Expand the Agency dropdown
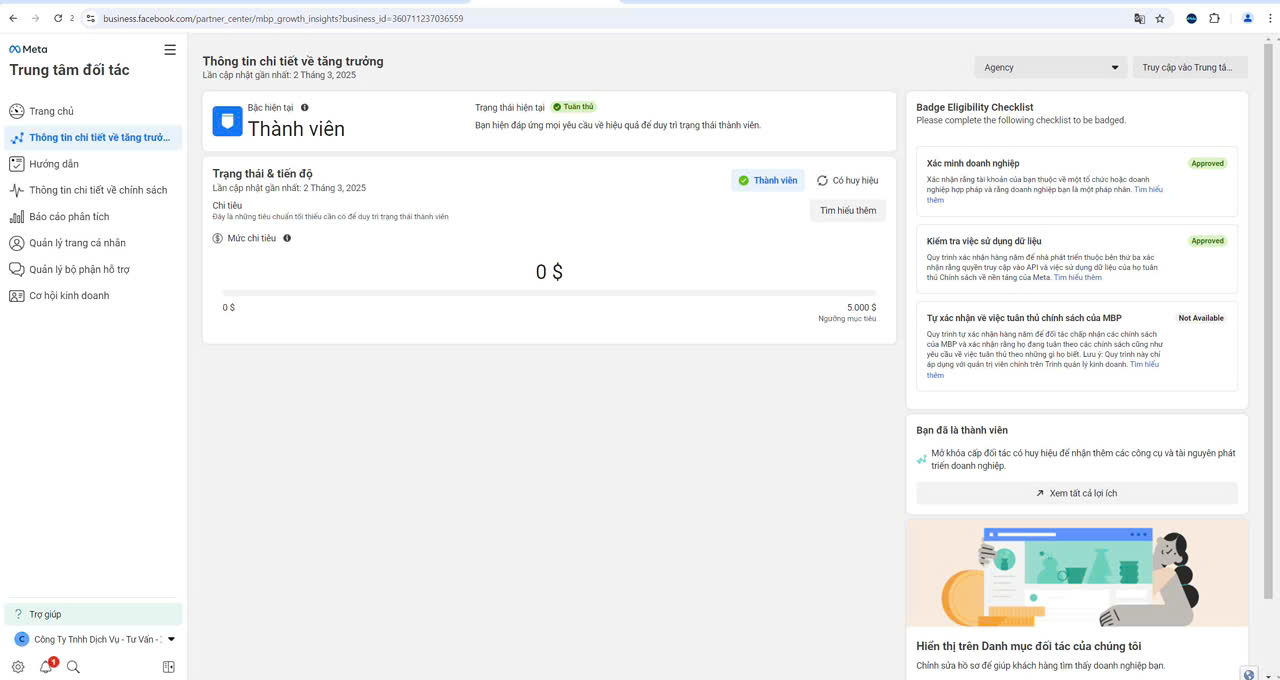 1051,67
